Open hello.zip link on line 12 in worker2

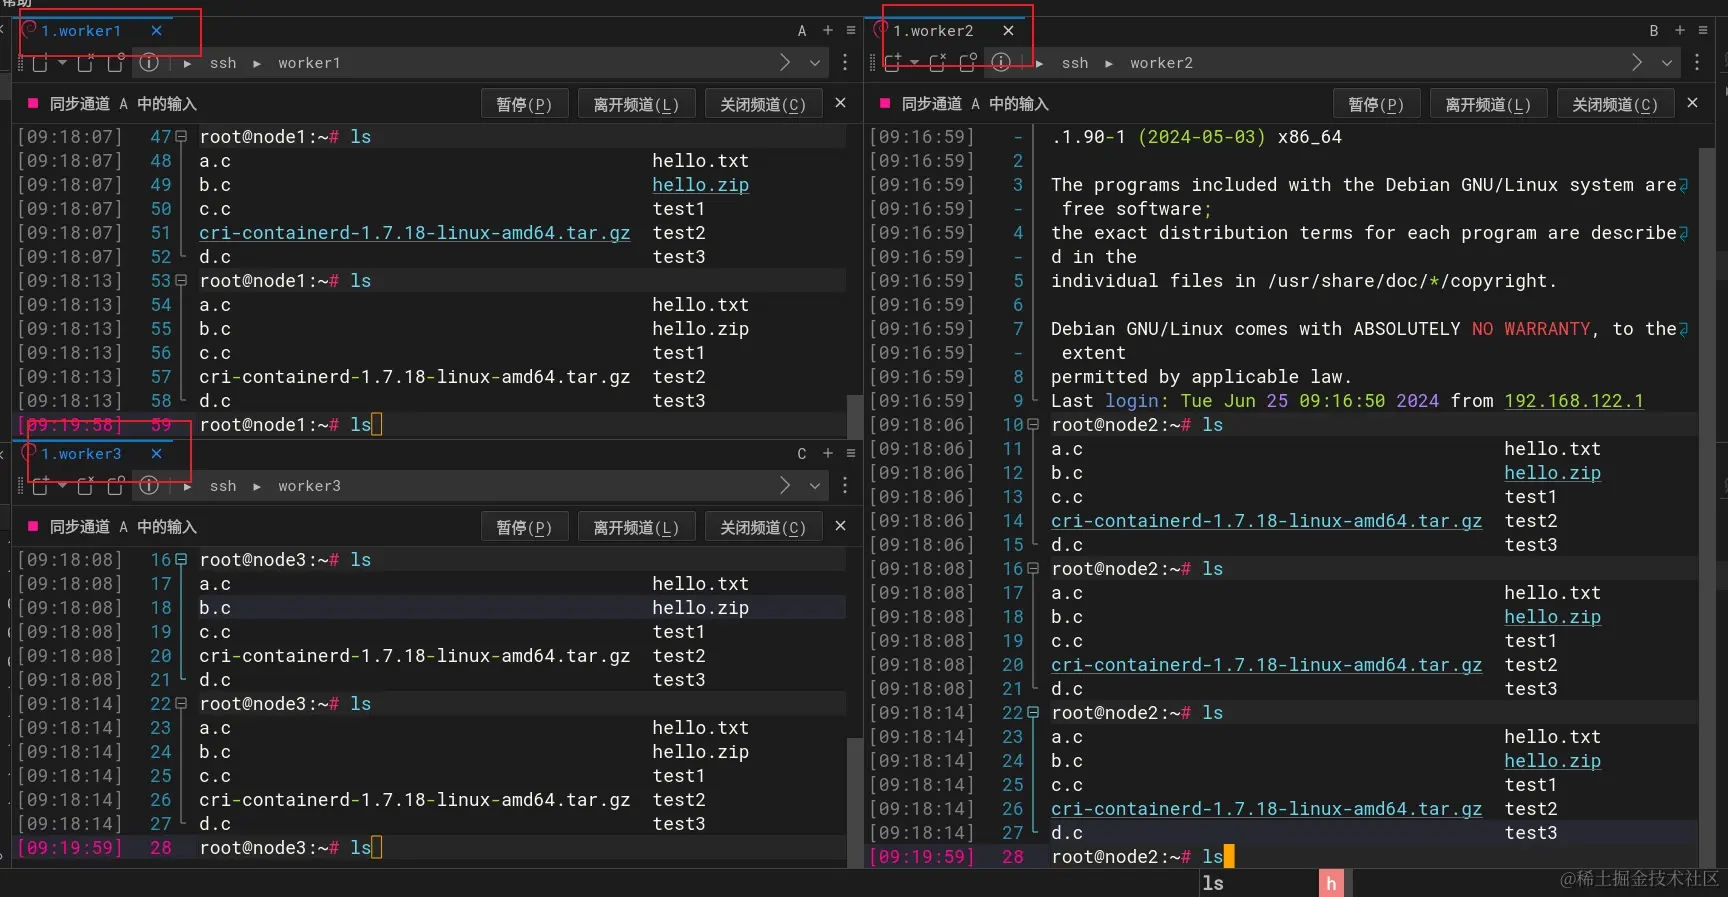pyautogui.click(x=1553, y=473)
